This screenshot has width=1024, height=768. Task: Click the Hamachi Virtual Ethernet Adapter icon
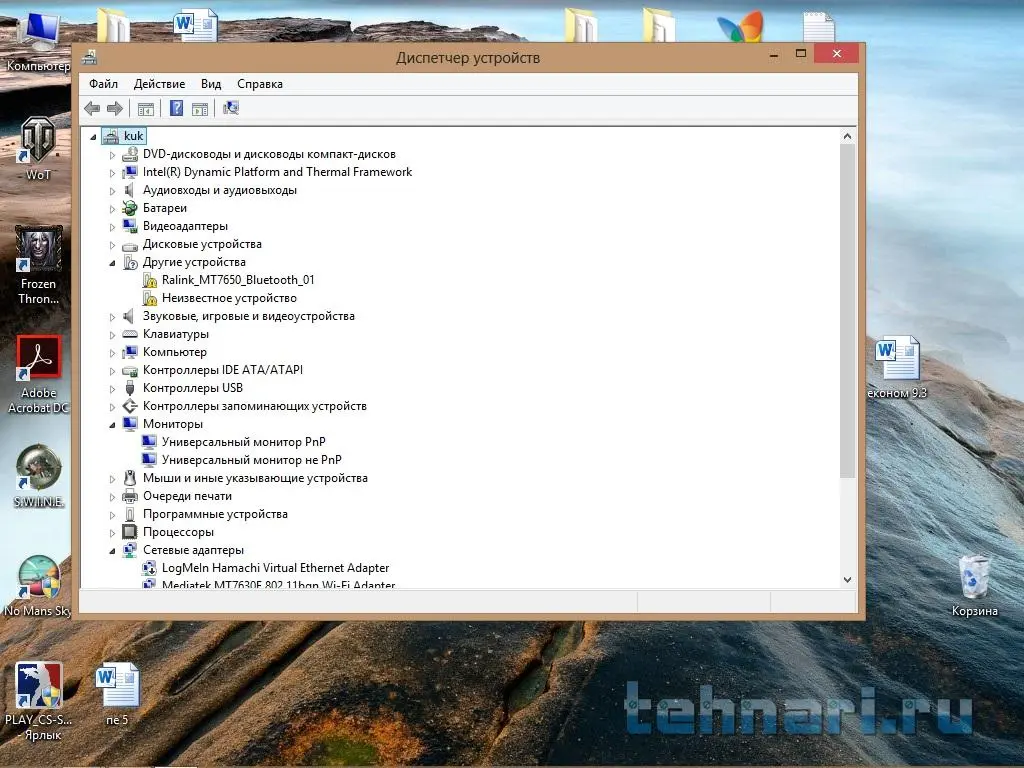[150, 568]
